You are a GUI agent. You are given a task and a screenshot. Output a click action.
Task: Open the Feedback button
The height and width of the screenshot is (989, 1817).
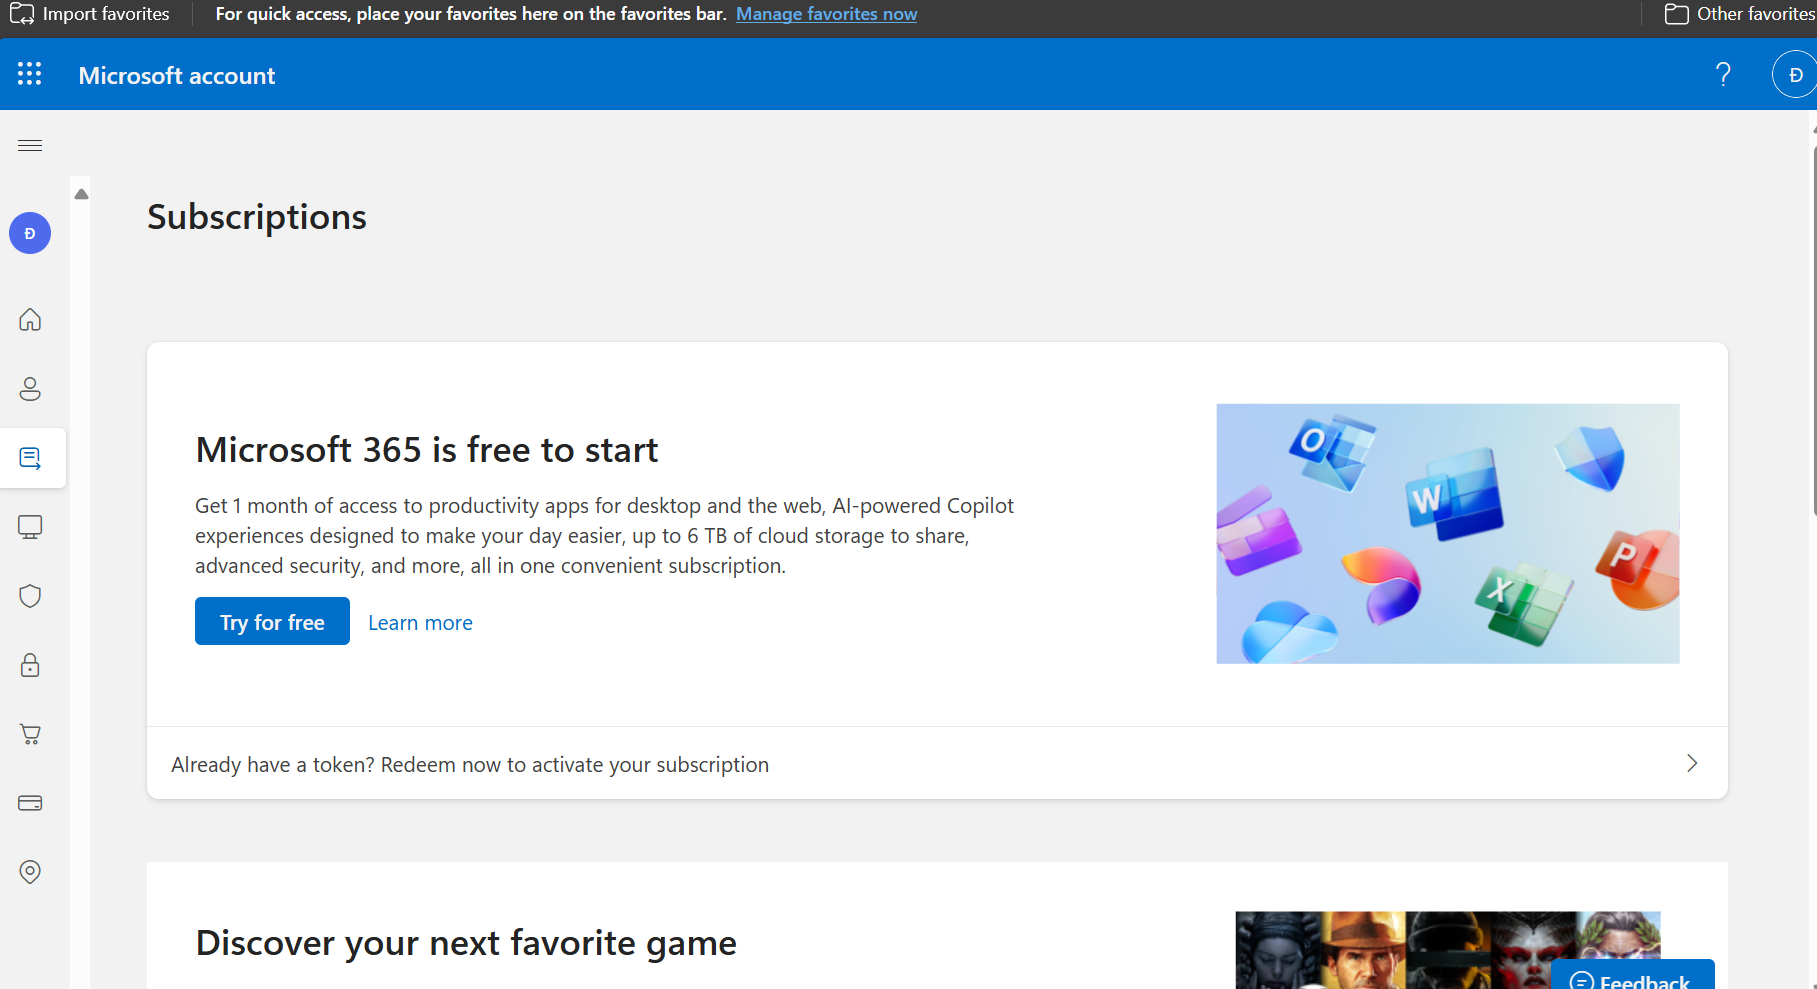tap(1633, 976)
